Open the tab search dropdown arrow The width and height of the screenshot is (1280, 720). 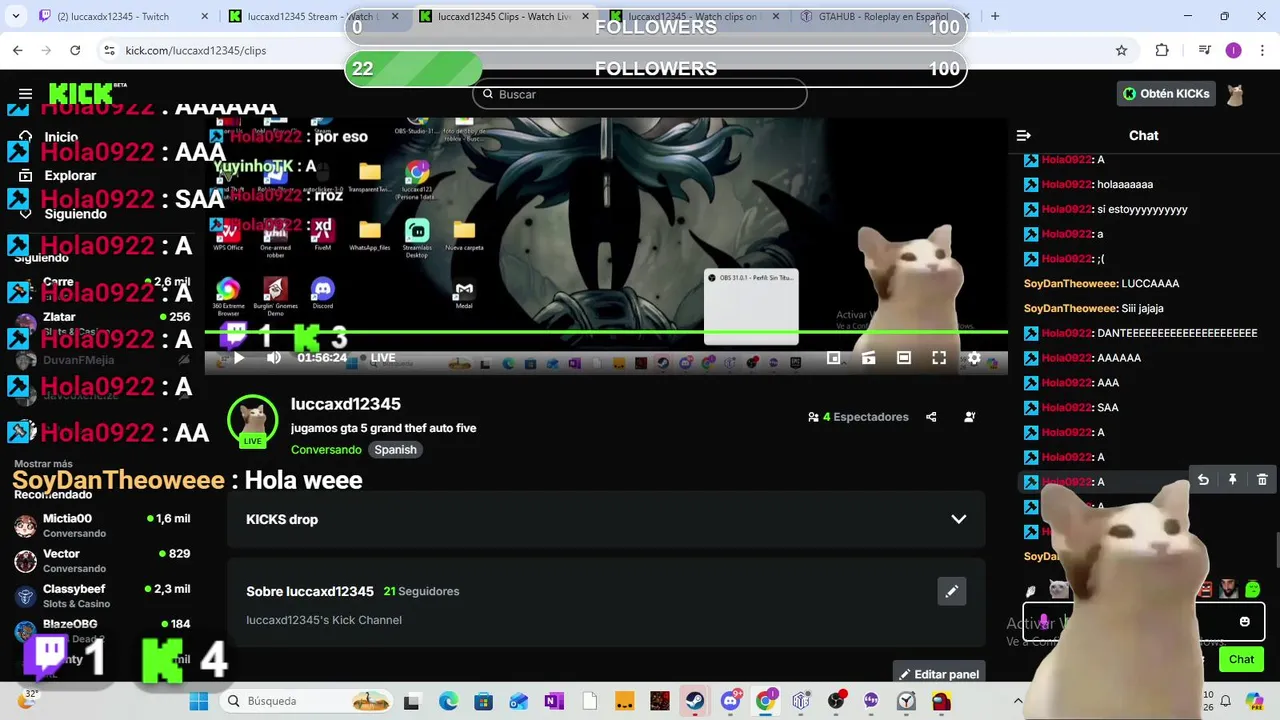[x=15, y=16]
